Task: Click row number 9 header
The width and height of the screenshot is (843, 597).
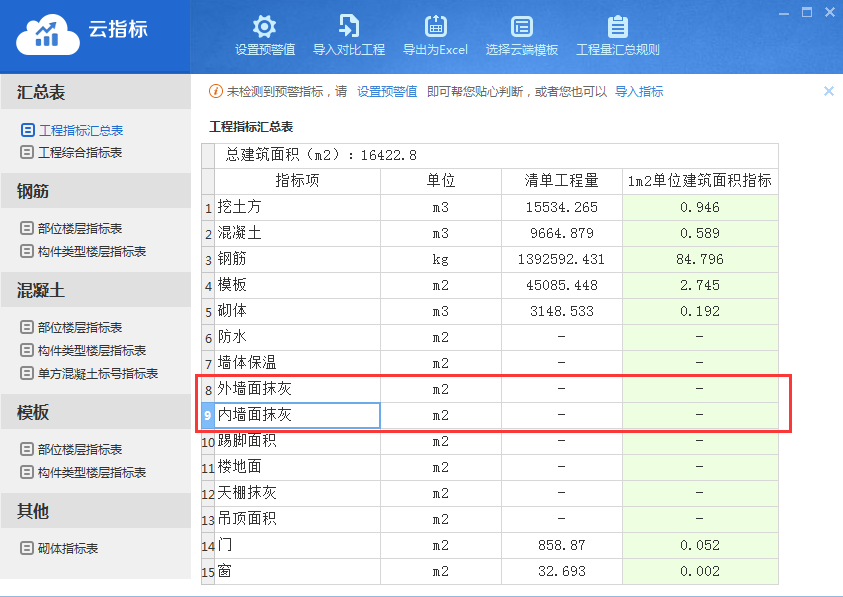Action: pyautogui.click(x=208, y=415)
